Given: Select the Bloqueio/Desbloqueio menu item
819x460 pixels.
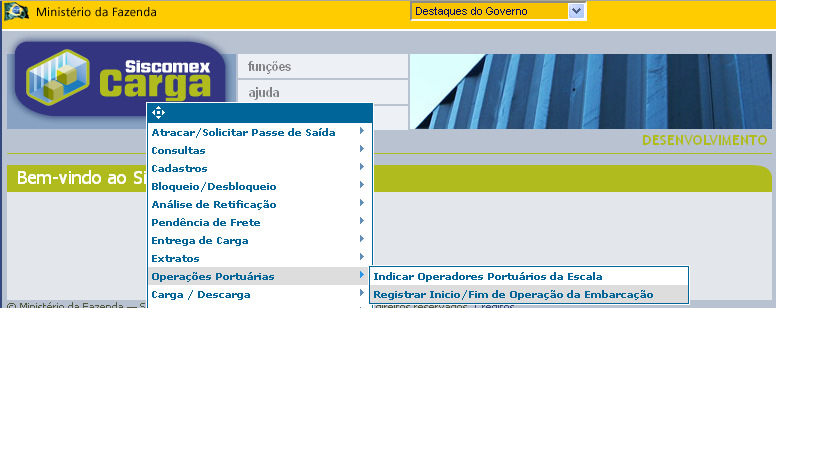Looking at the screenshot, I should coord(260,186).
